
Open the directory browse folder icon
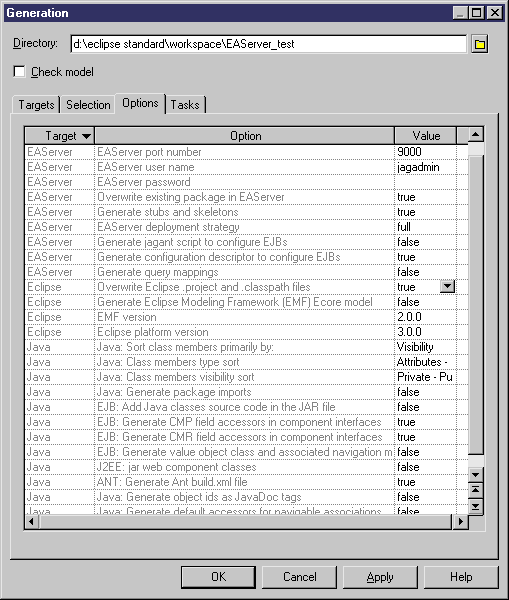coord(479,44)
